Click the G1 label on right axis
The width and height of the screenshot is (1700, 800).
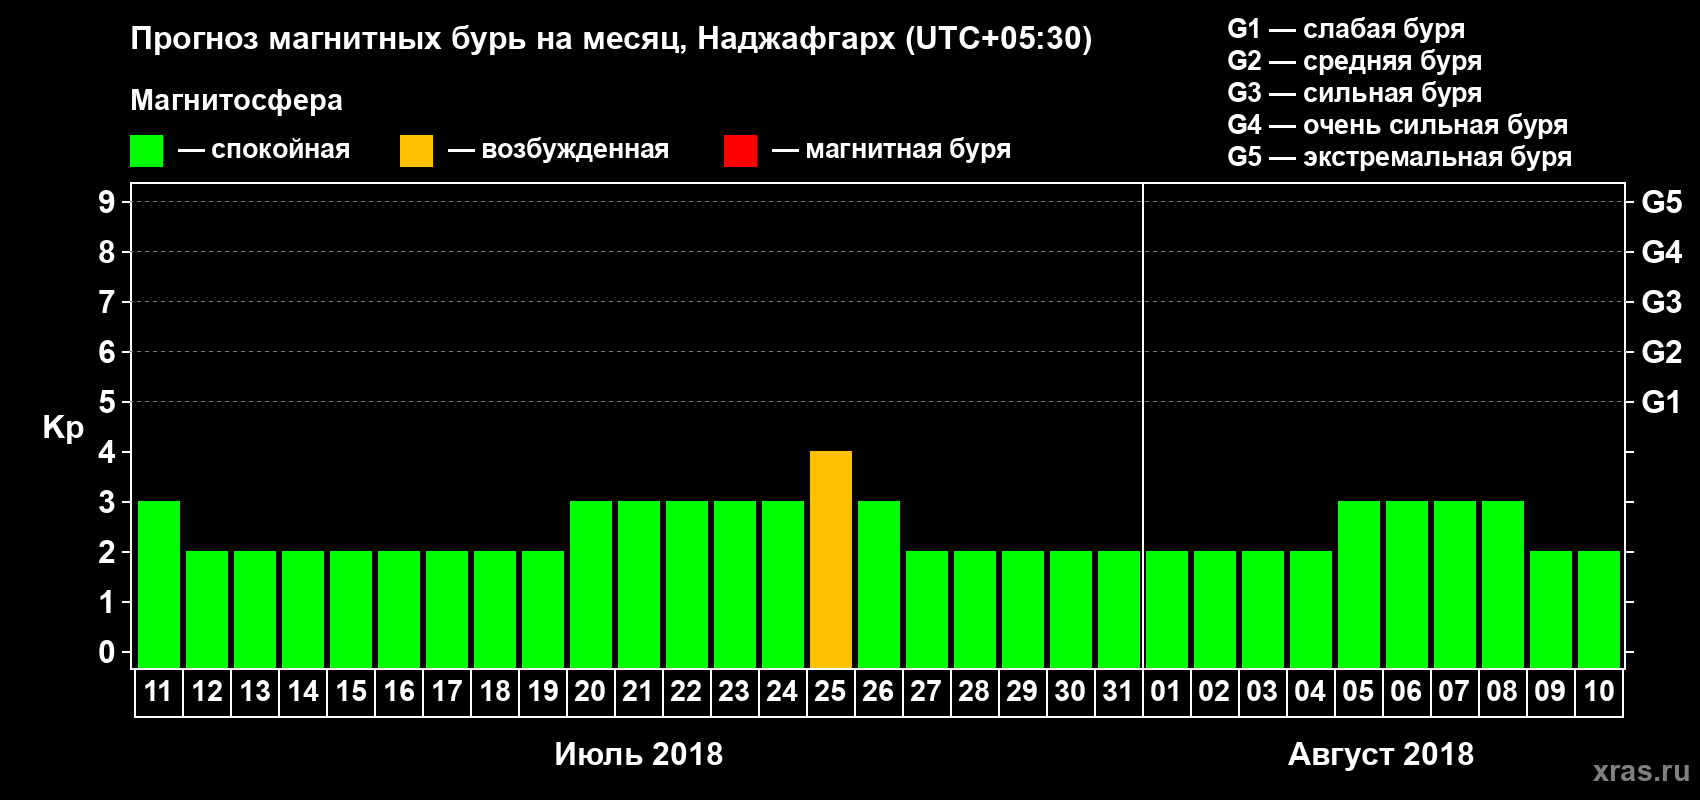pos(1662,402)
